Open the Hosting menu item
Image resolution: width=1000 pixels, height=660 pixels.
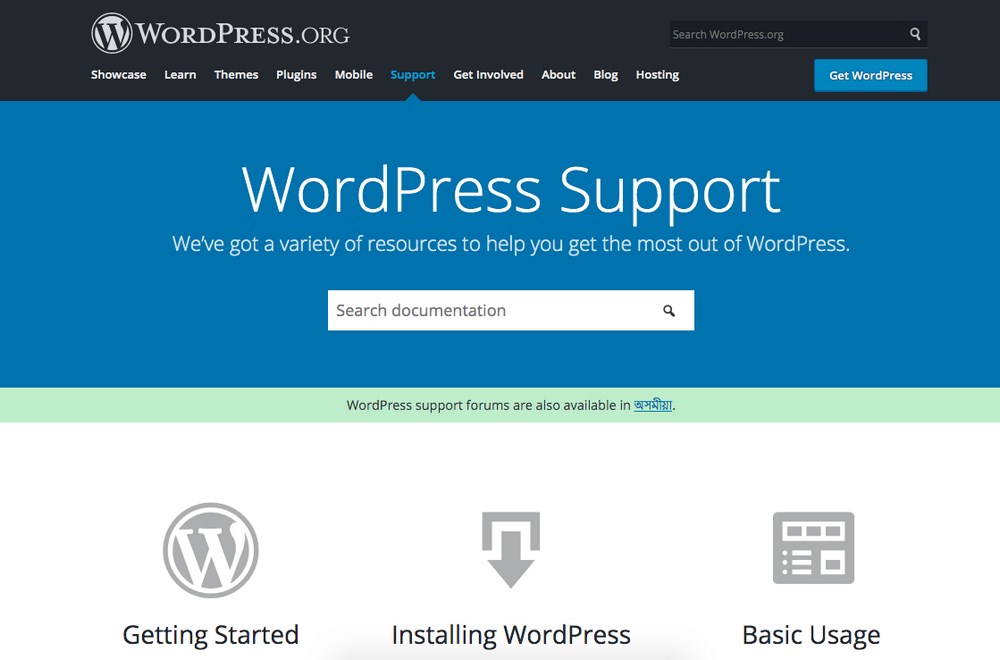pos(657,75)
